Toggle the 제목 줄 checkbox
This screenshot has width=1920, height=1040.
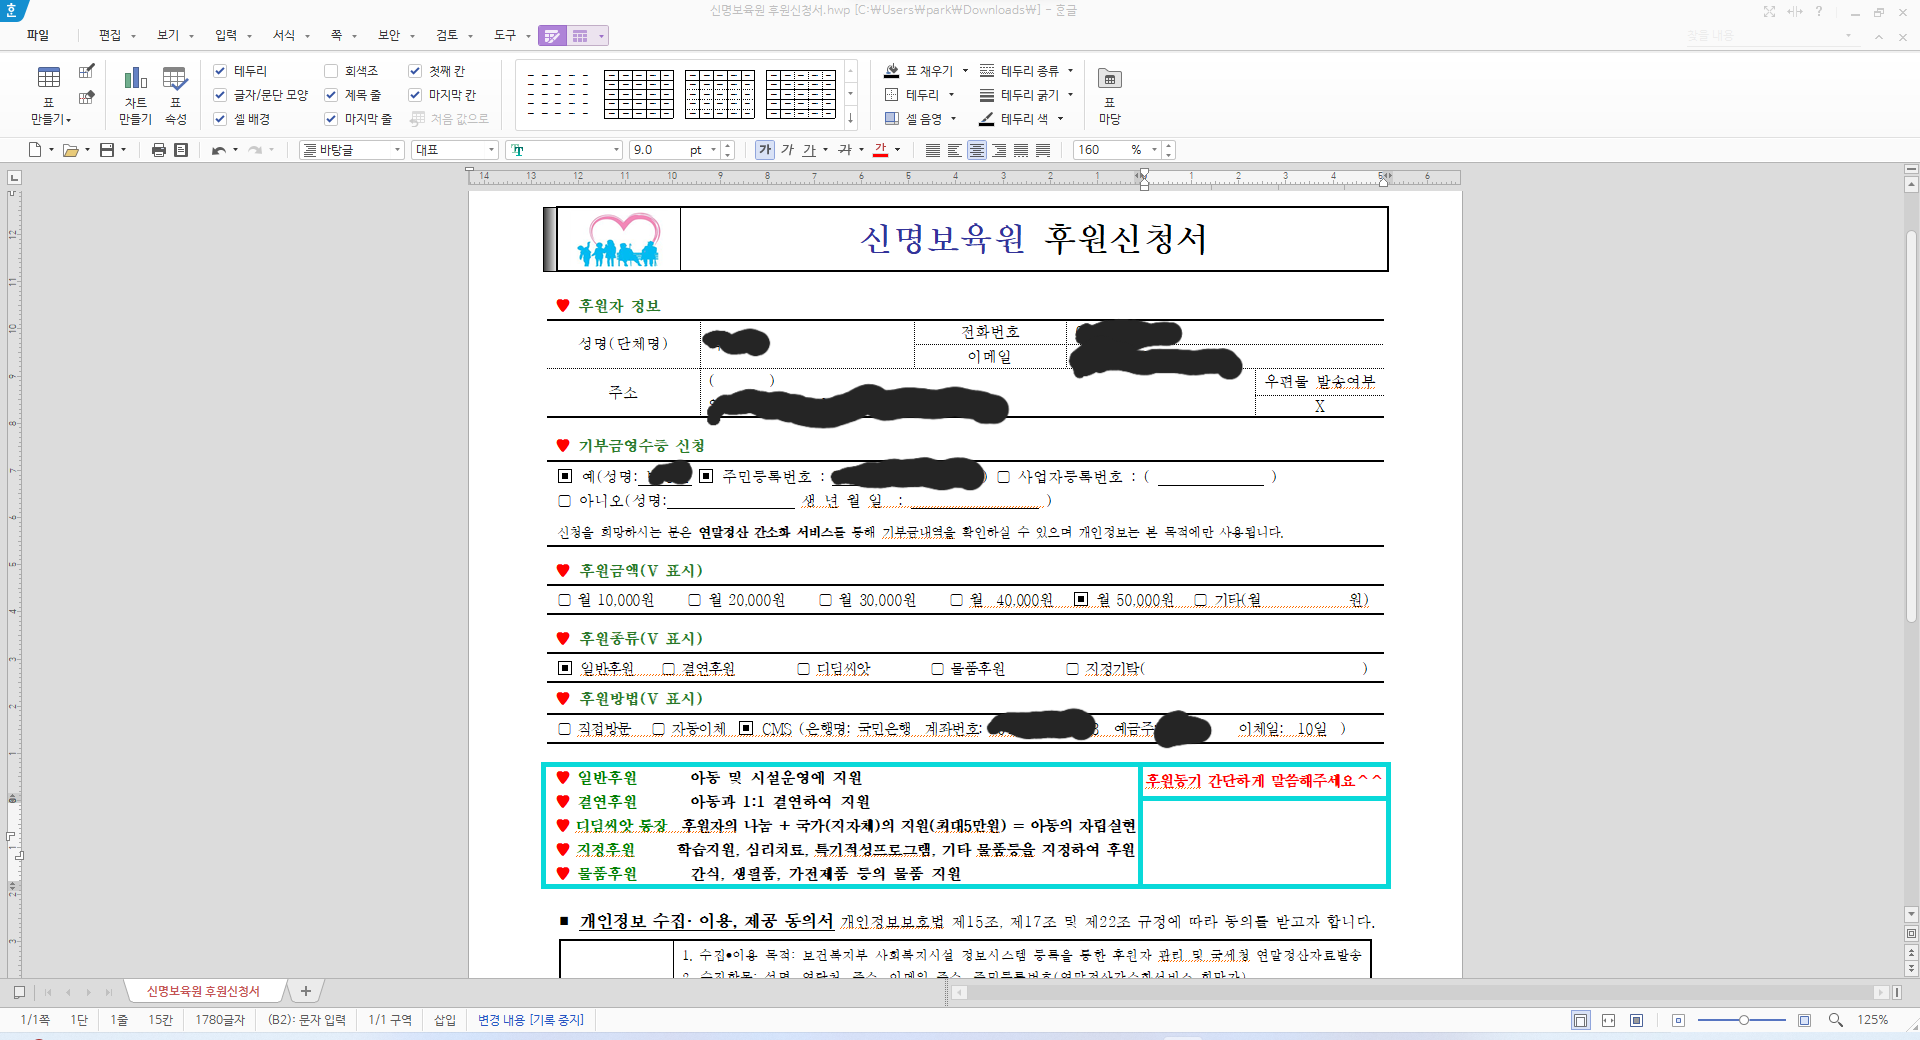click(331, 95)
